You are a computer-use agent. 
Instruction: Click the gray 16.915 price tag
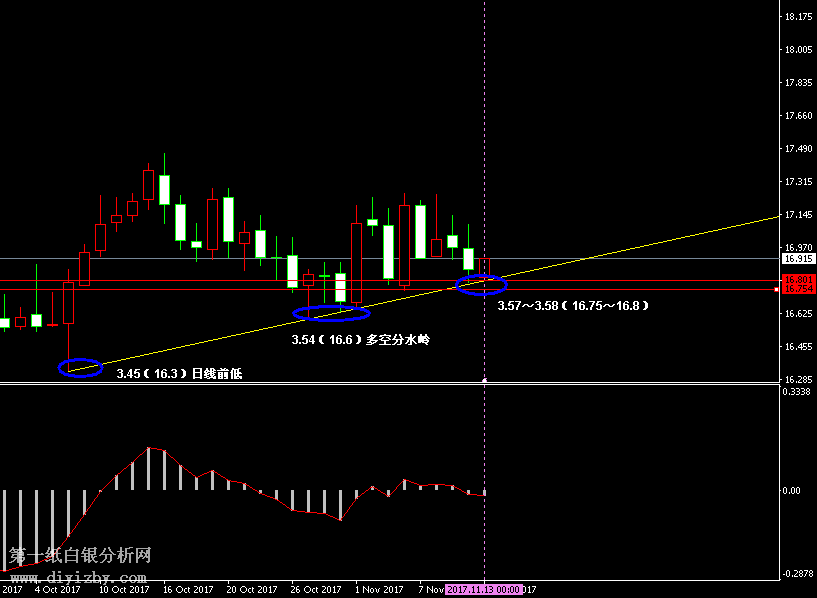[796, 258]
